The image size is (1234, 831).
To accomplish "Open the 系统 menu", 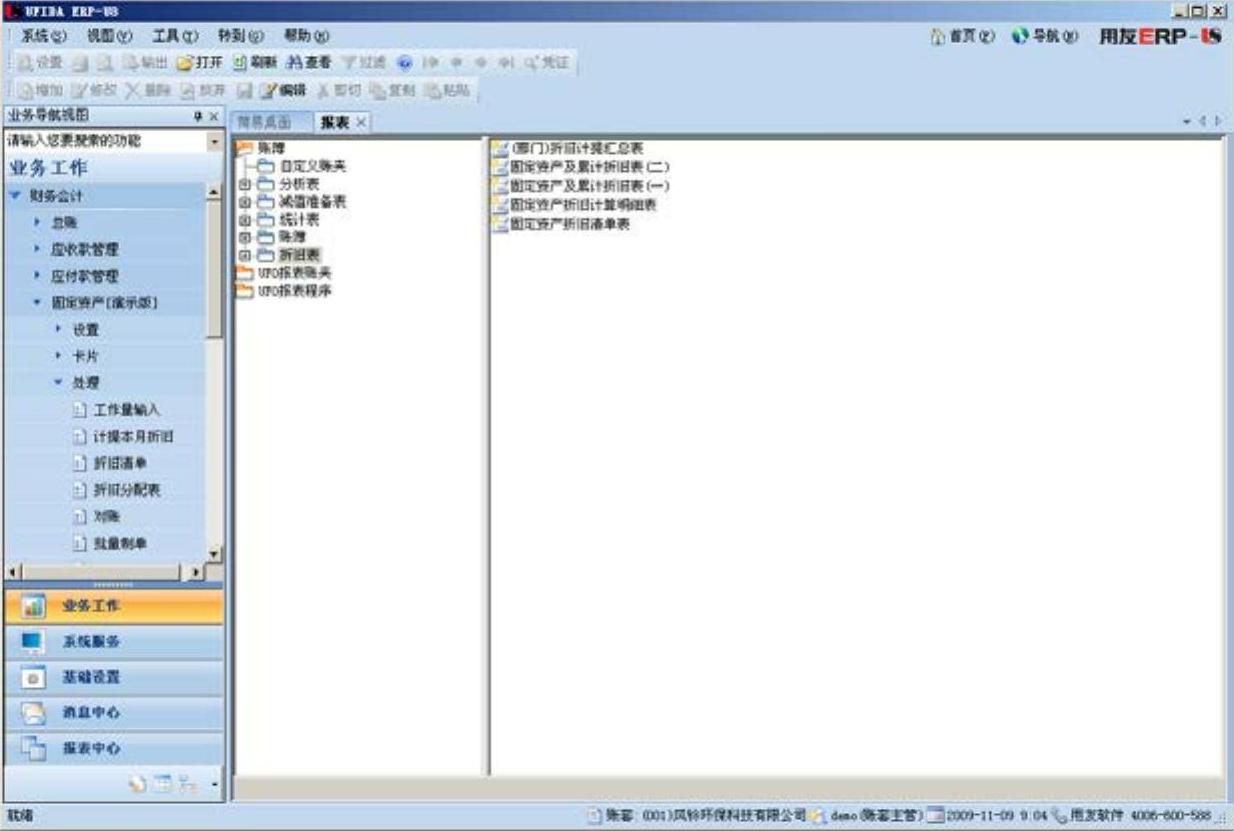I will click(x=44, y=35).
